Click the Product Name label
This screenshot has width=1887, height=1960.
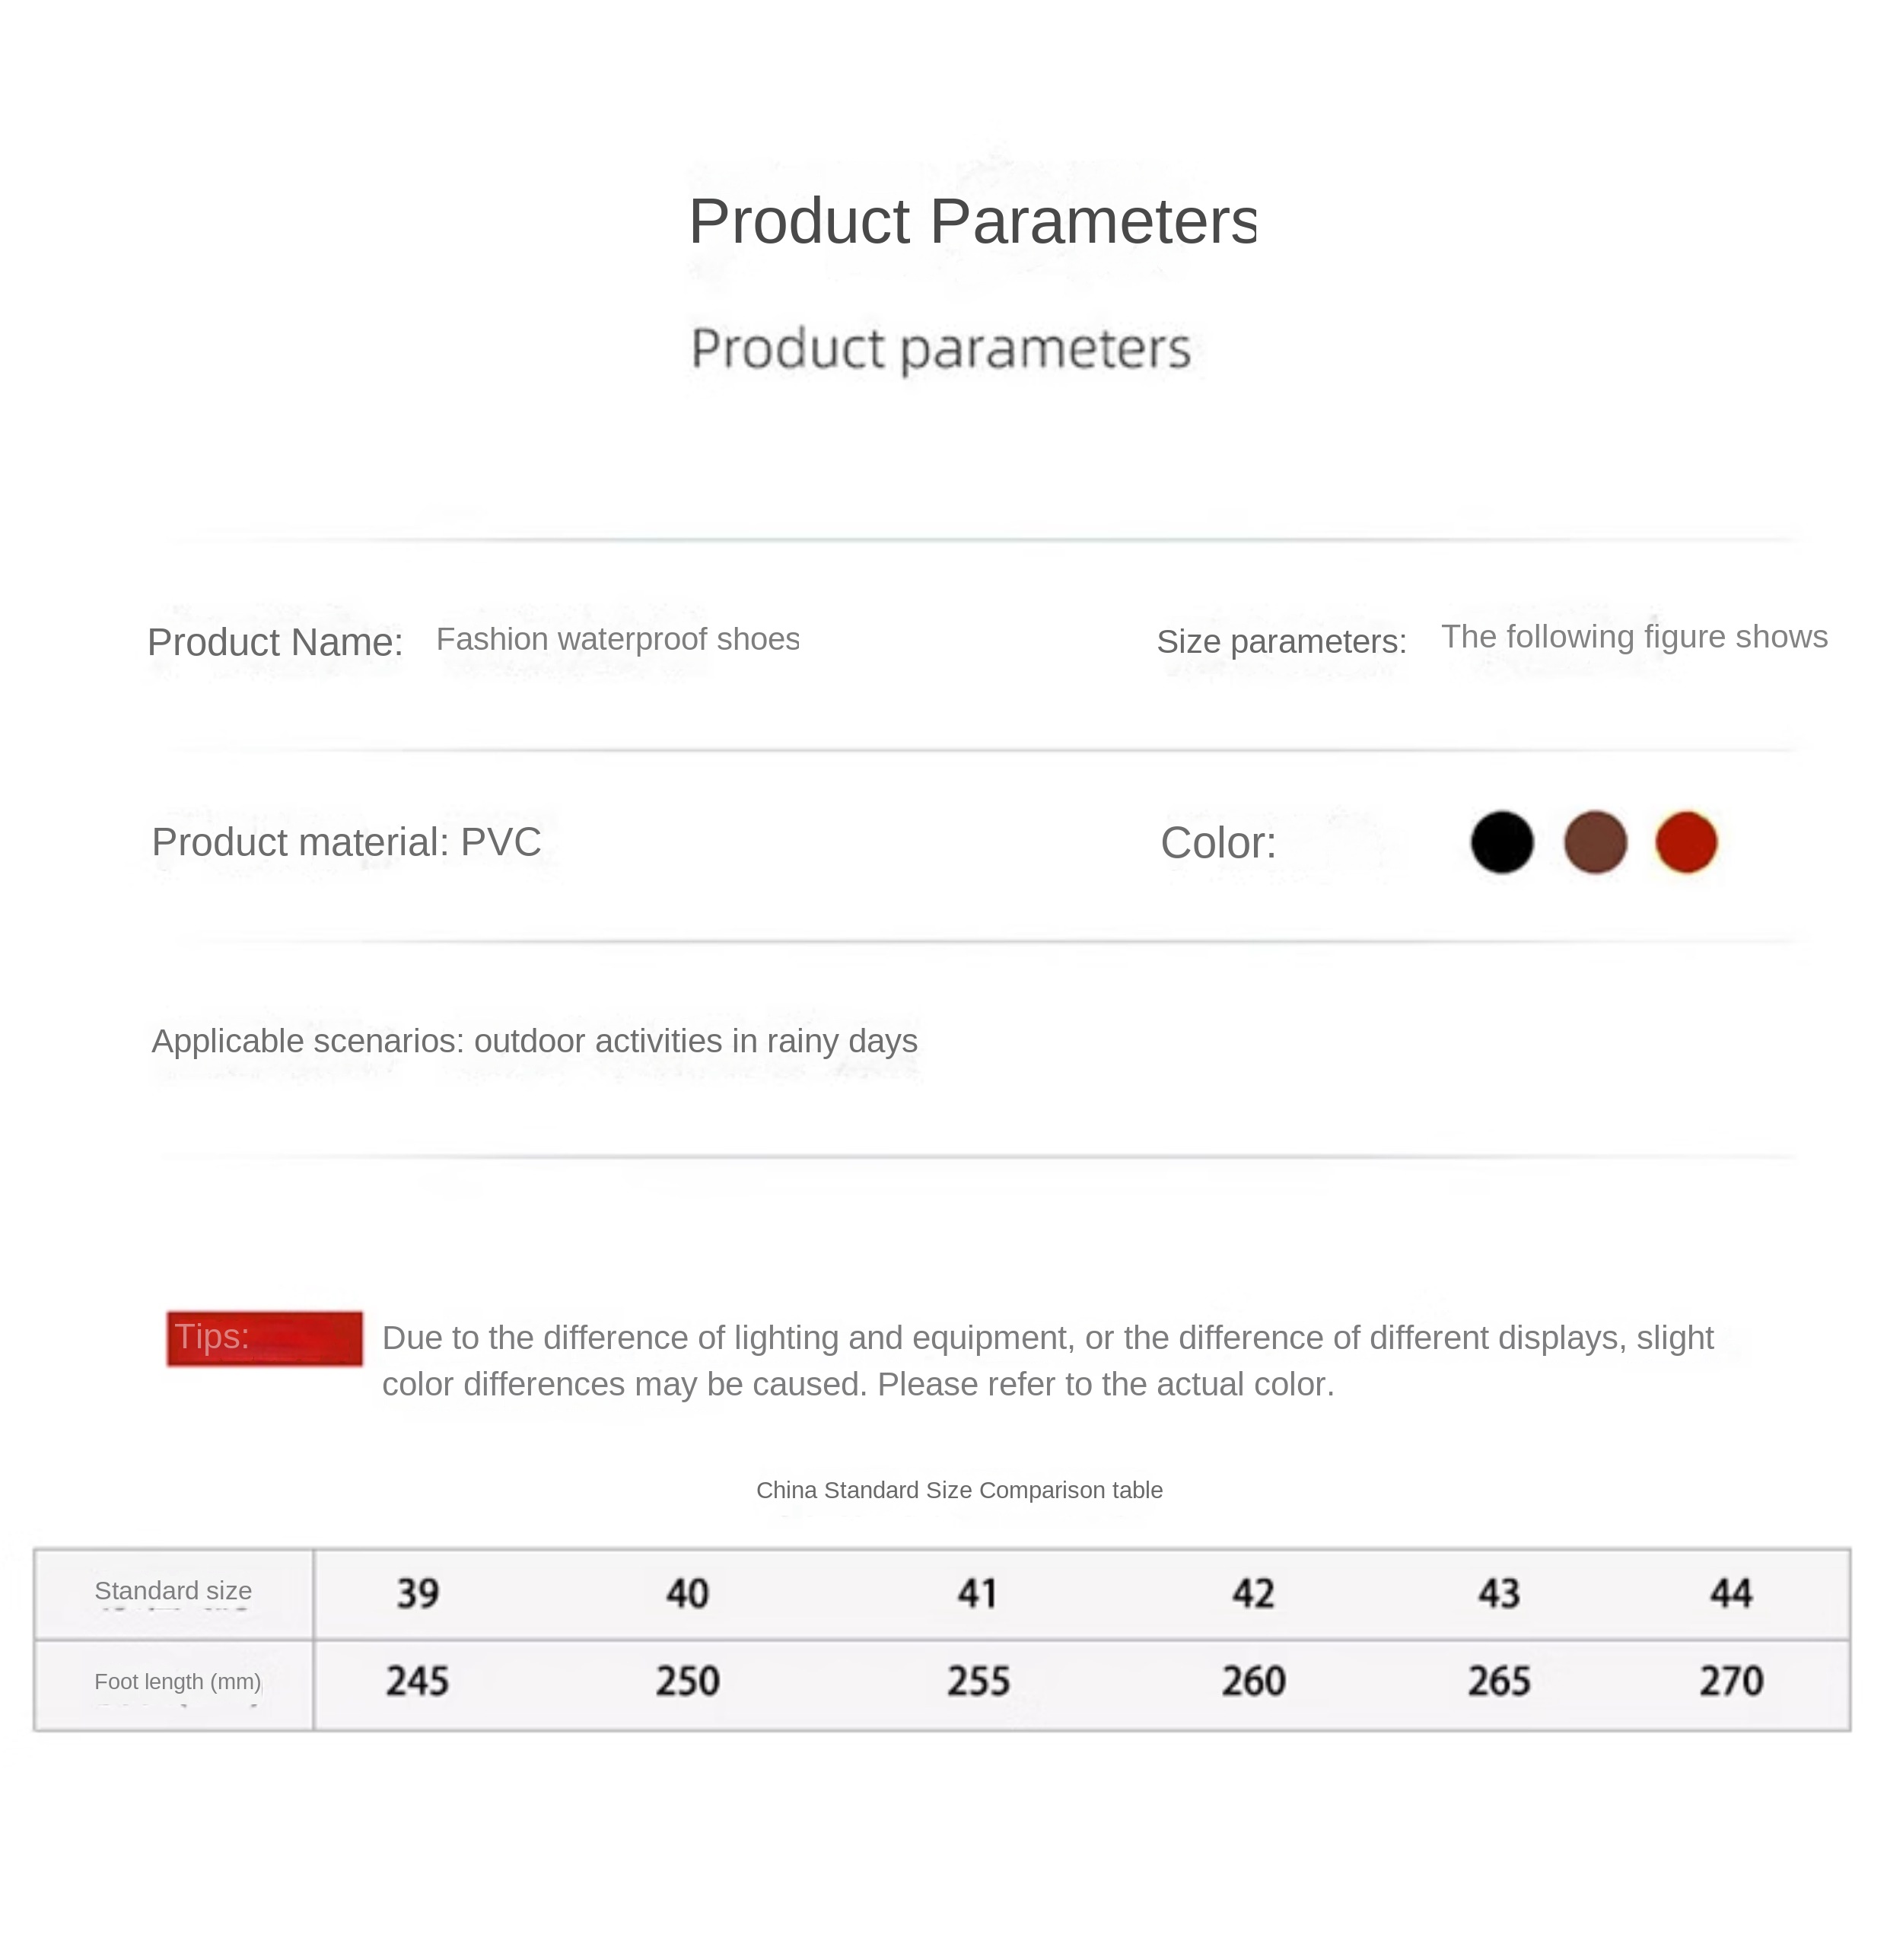[275, 642]
